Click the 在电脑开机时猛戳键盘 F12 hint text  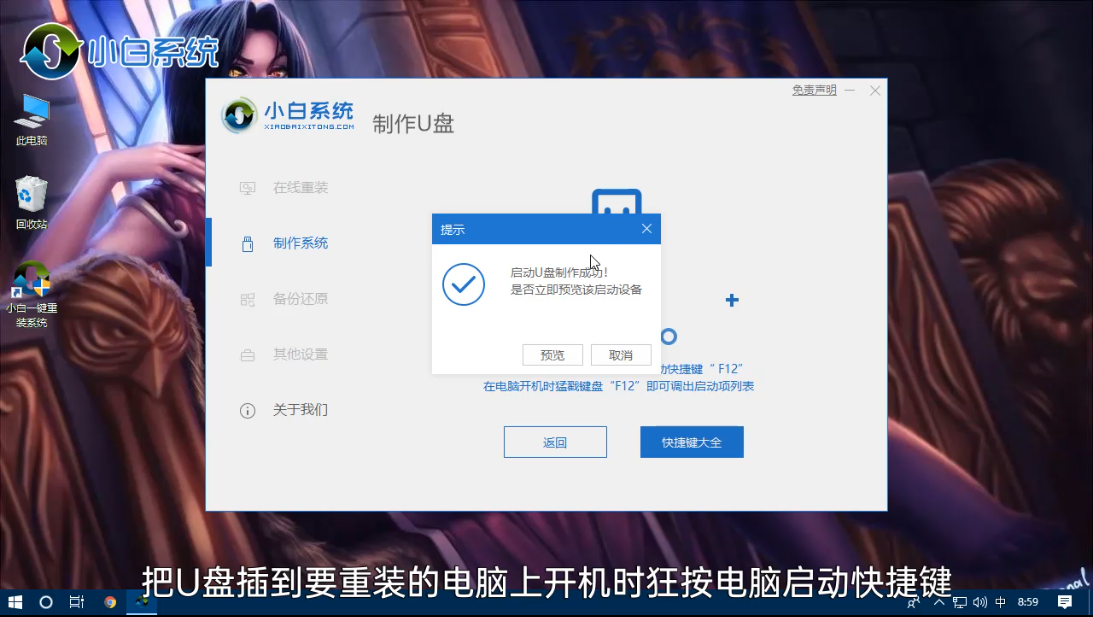pyautogui.click(x=618, y=386)
